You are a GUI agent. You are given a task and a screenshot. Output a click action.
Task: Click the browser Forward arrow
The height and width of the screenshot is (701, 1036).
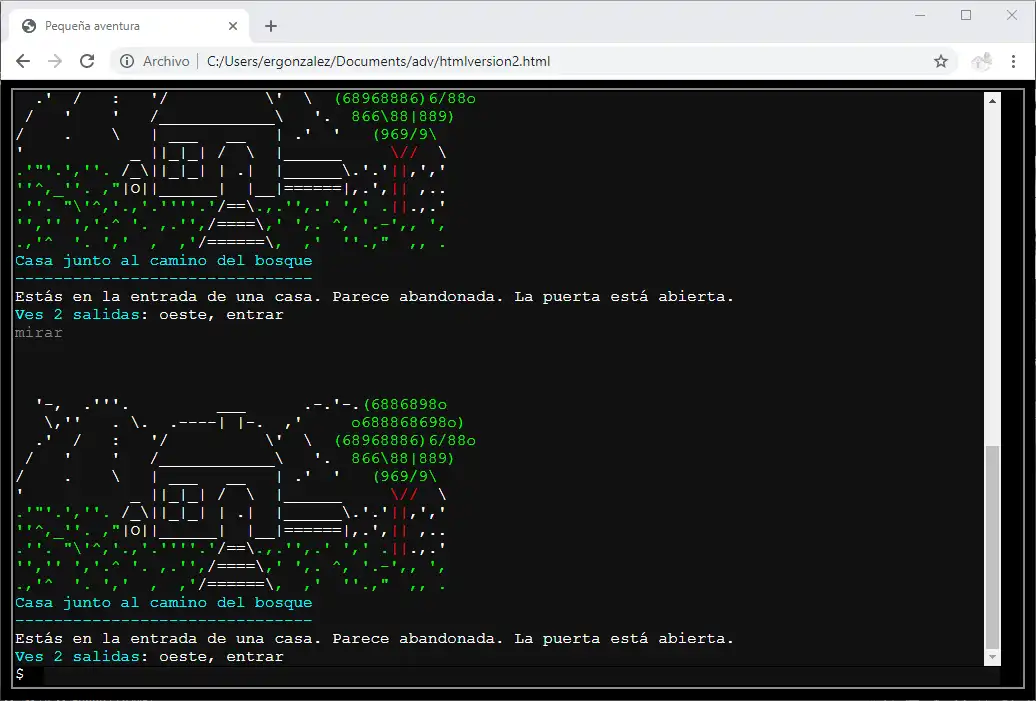coord(55,61)
